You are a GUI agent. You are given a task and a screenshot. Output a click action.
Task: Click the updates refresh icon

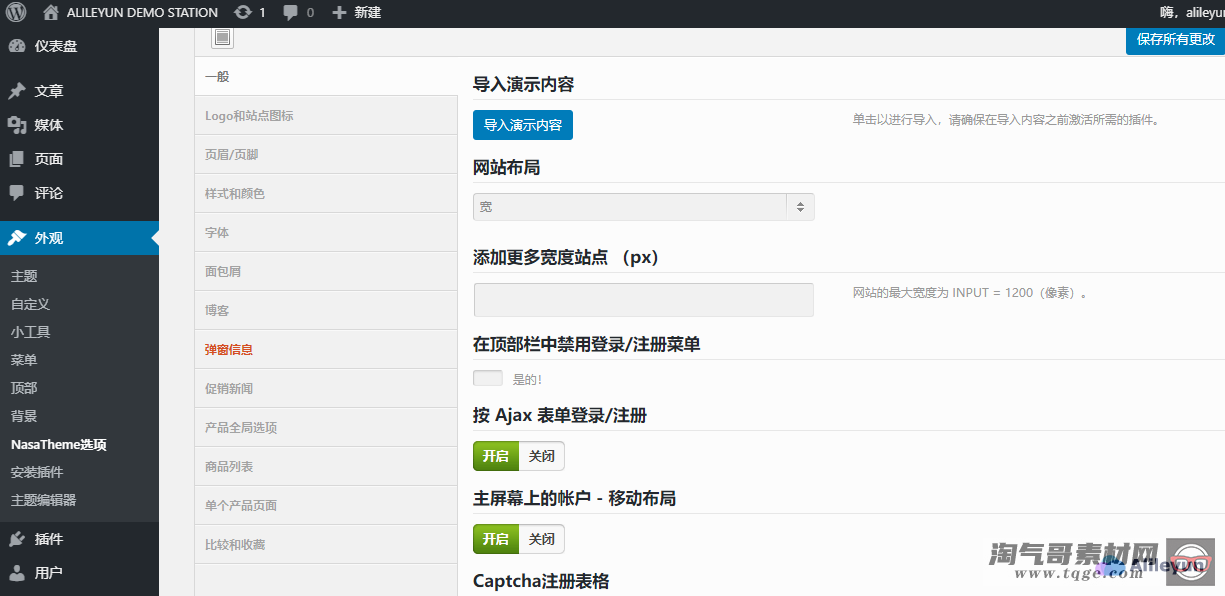pyautogui.click(x=243, y=13)
